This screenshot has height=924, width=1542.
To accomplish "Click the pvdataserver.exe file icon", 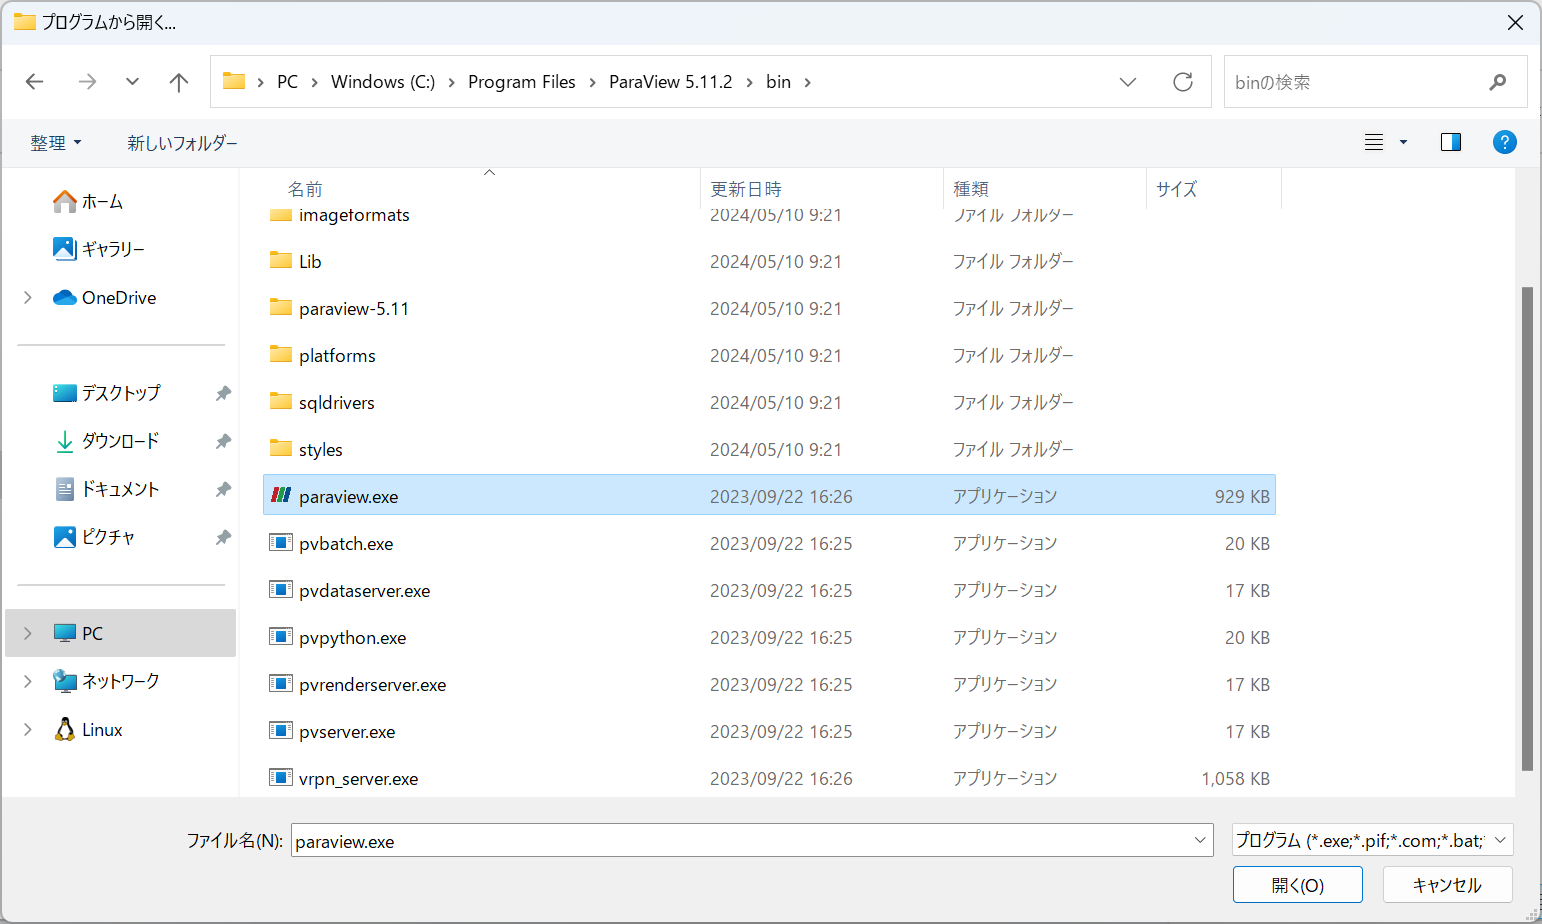I will [x=281, y=590].
